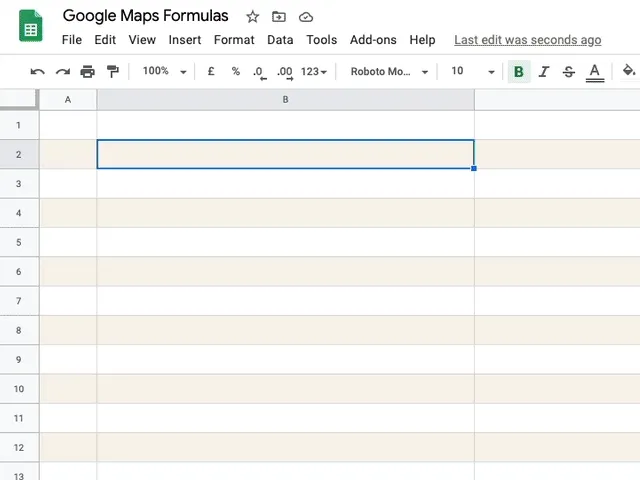Star the Google Maps Formulas document
The height and width of the screenshot is (480, 640).
click(253, 17)
